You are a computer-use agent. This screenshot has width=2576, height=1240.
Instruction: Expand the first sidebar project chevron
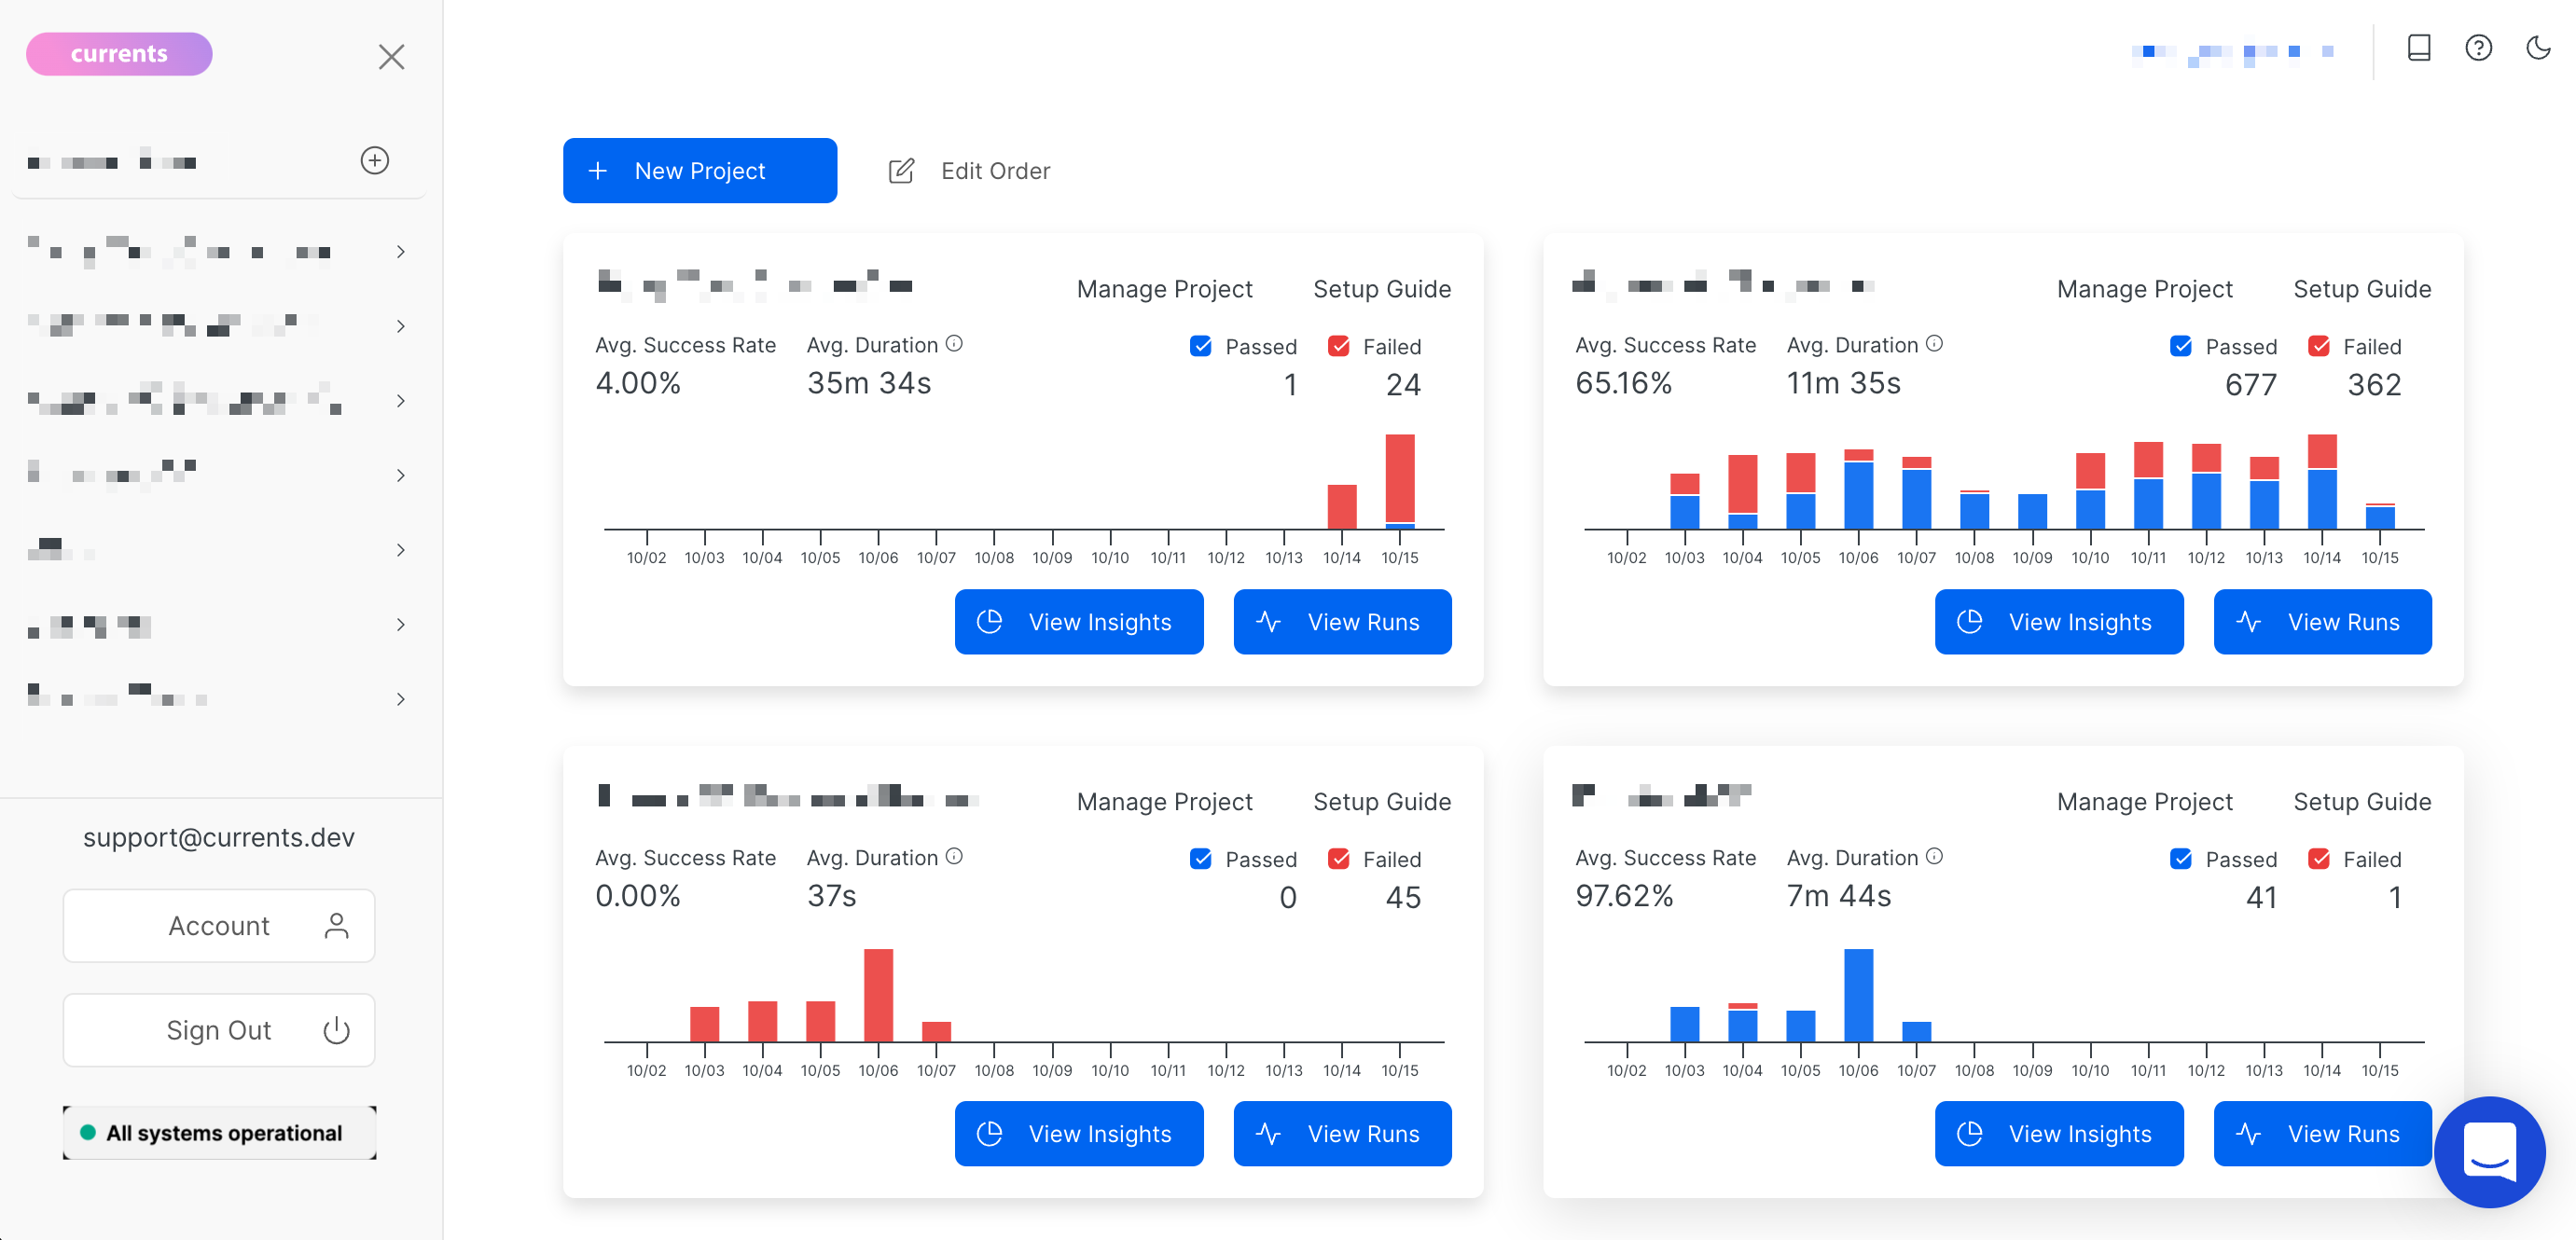click(401, 252)
